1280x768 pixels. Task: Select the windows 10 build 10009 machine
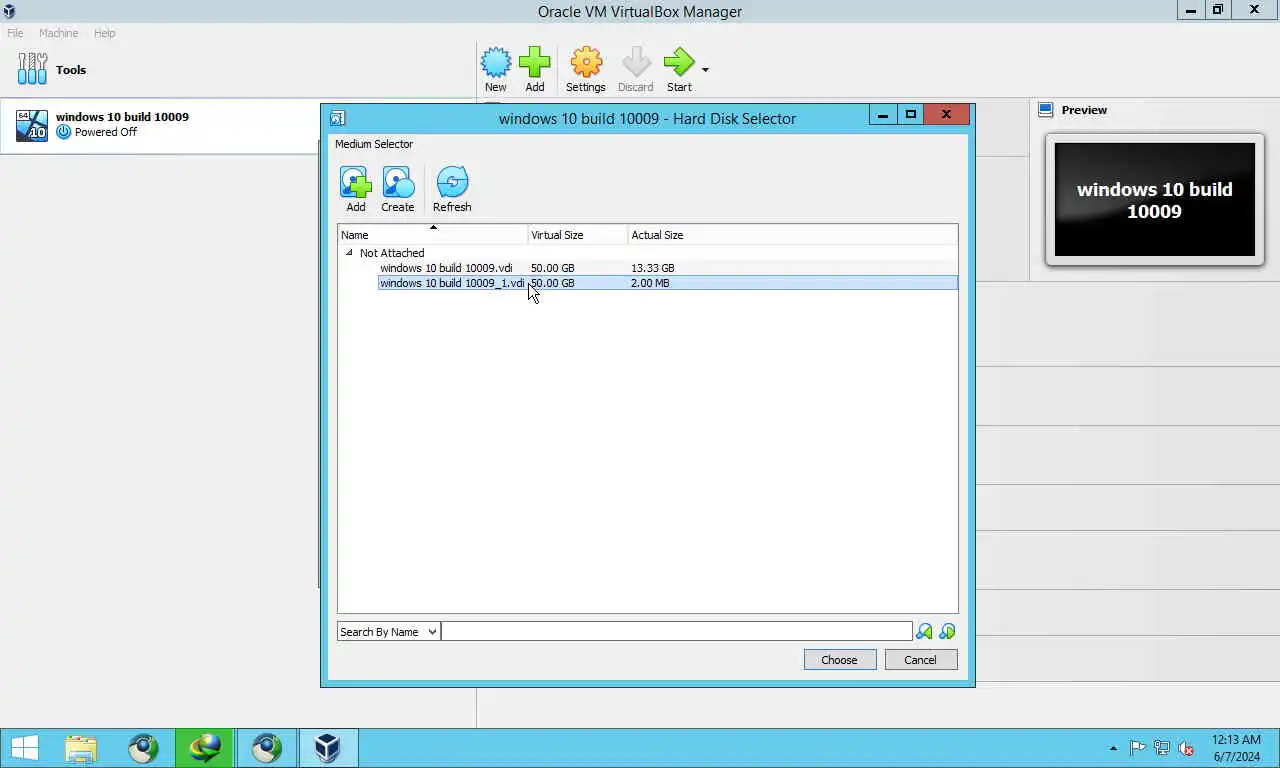tap(160, 125)
